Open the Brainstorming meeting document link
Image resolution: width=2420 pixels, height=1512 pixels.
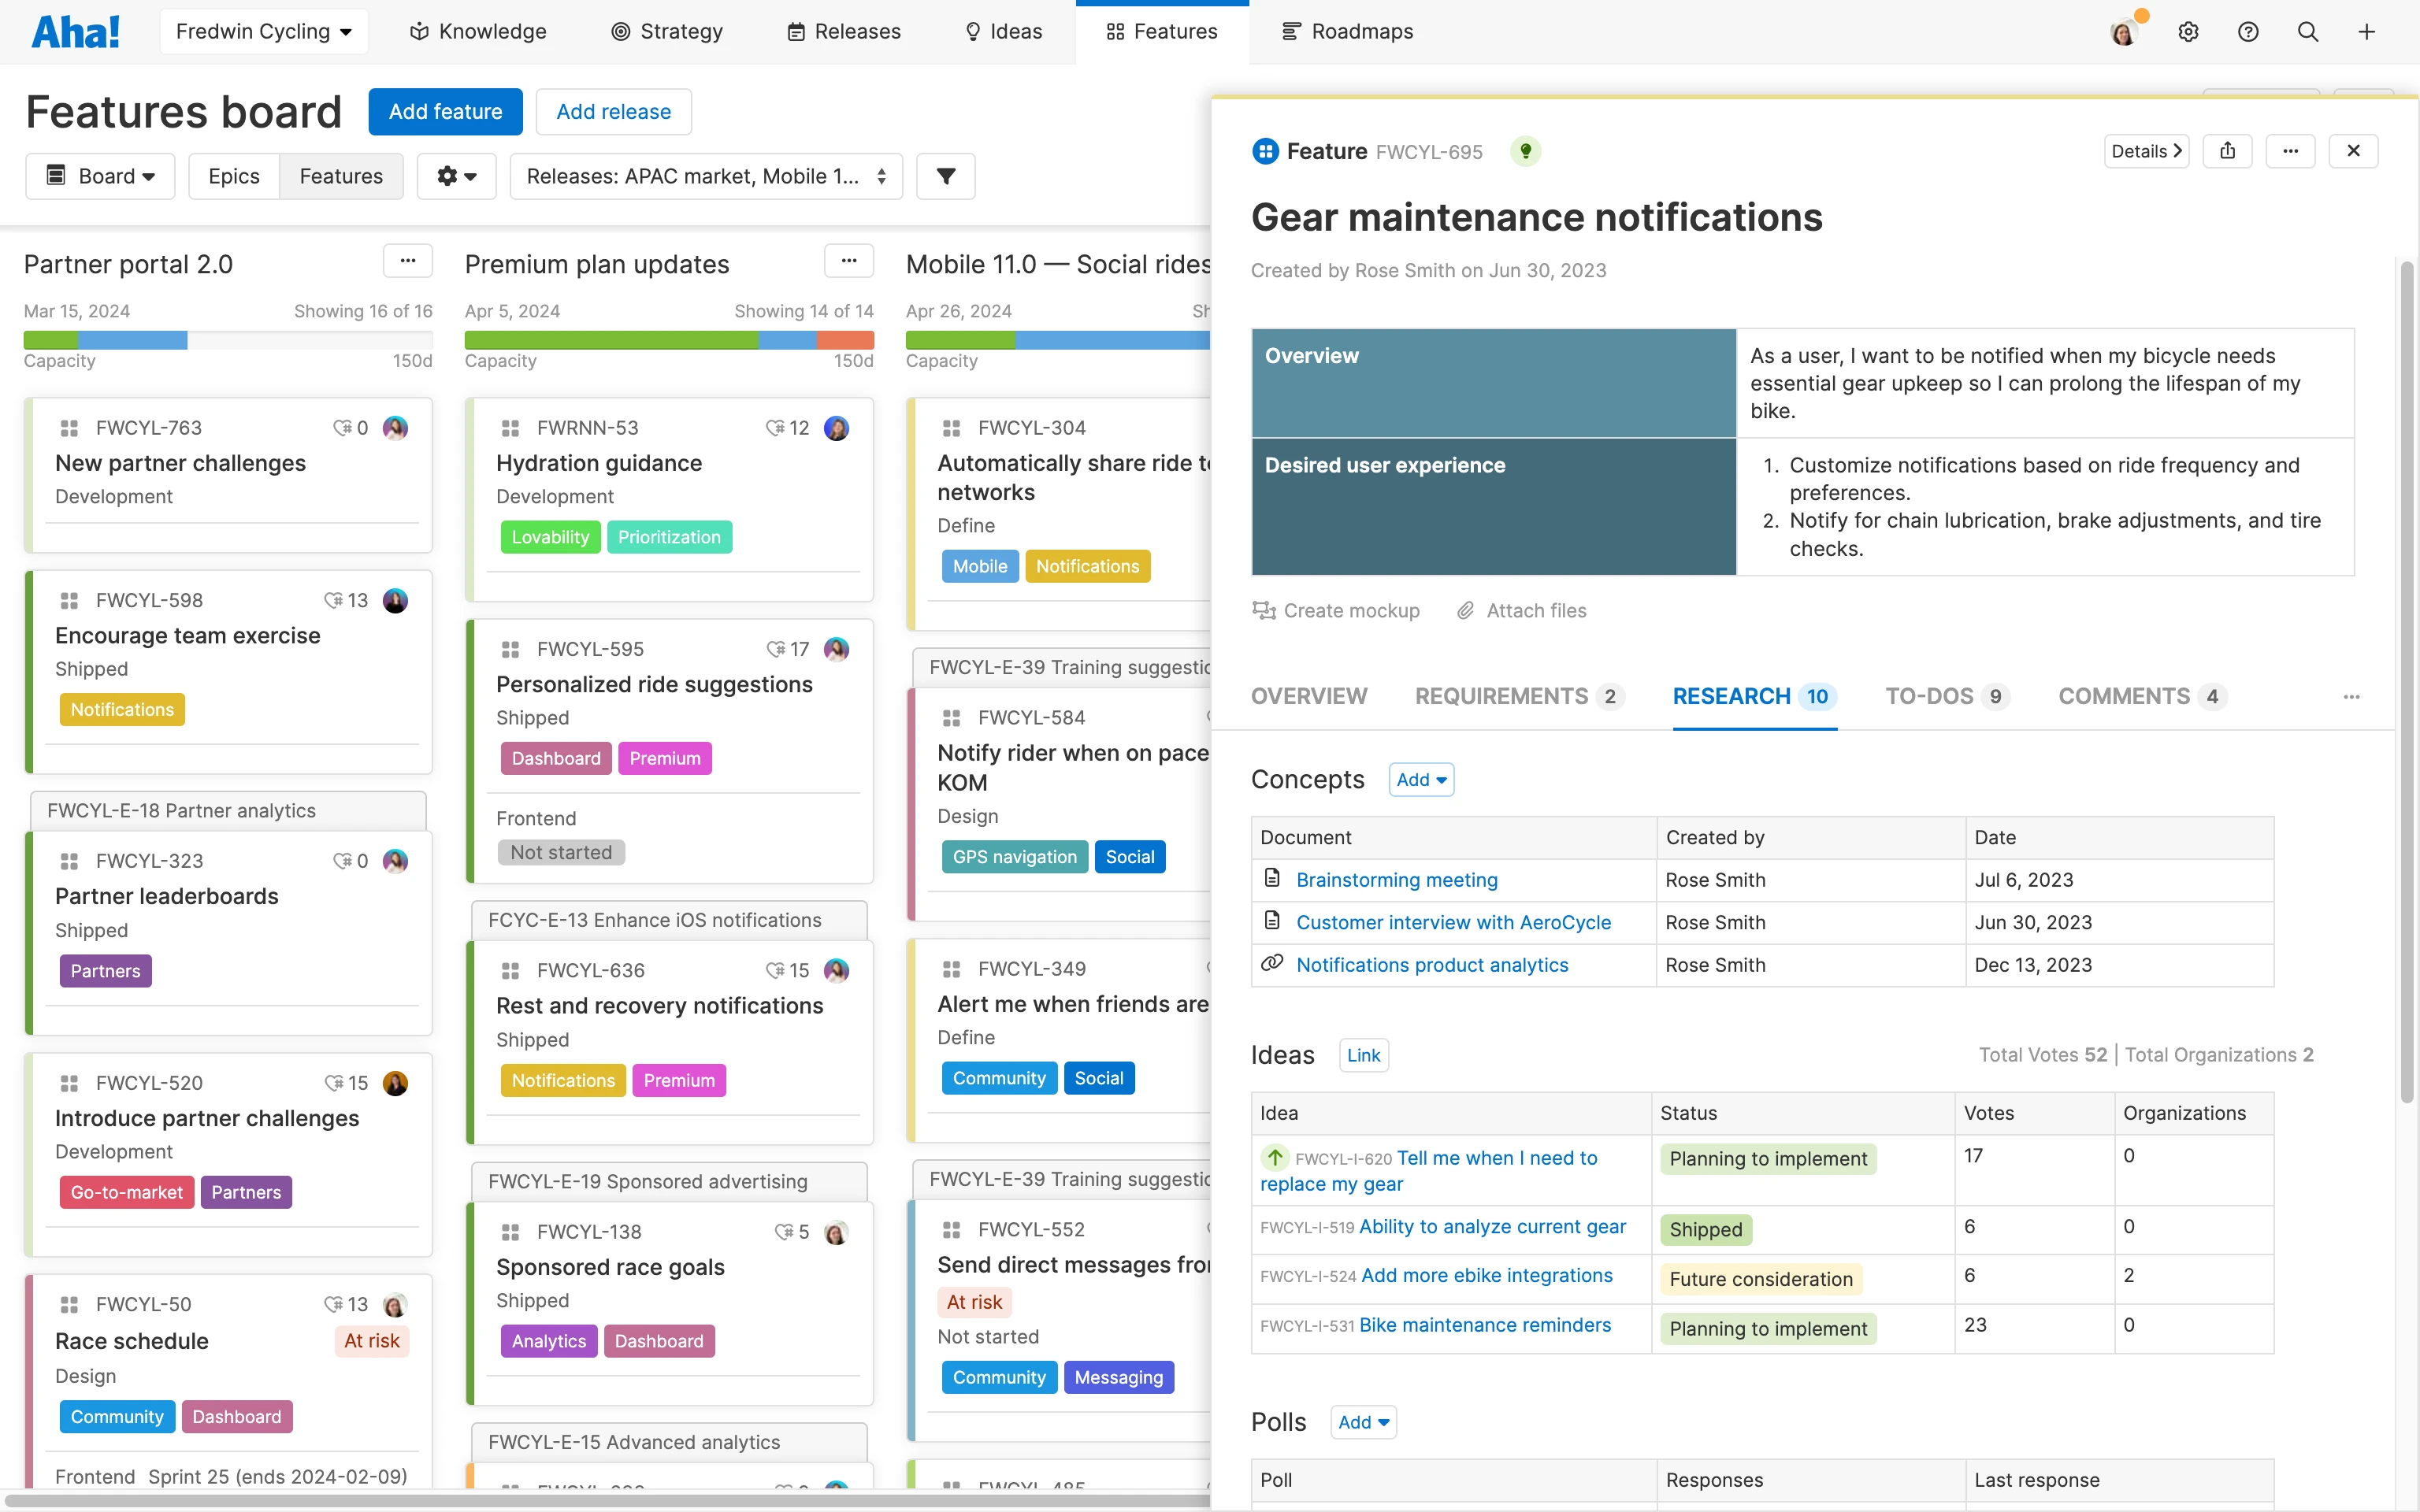pyautogui.click(x=1396, y=880)
